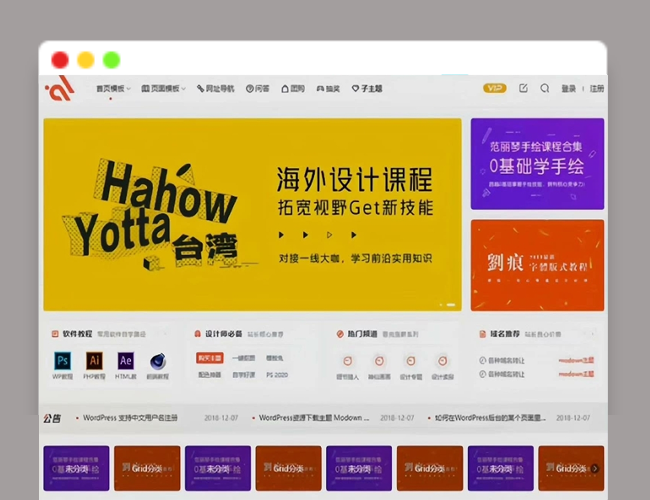The height and width of the screenshot is (500, 650).
Task: Open search with the magnifier icon
Action: click(x=545, y=88)
